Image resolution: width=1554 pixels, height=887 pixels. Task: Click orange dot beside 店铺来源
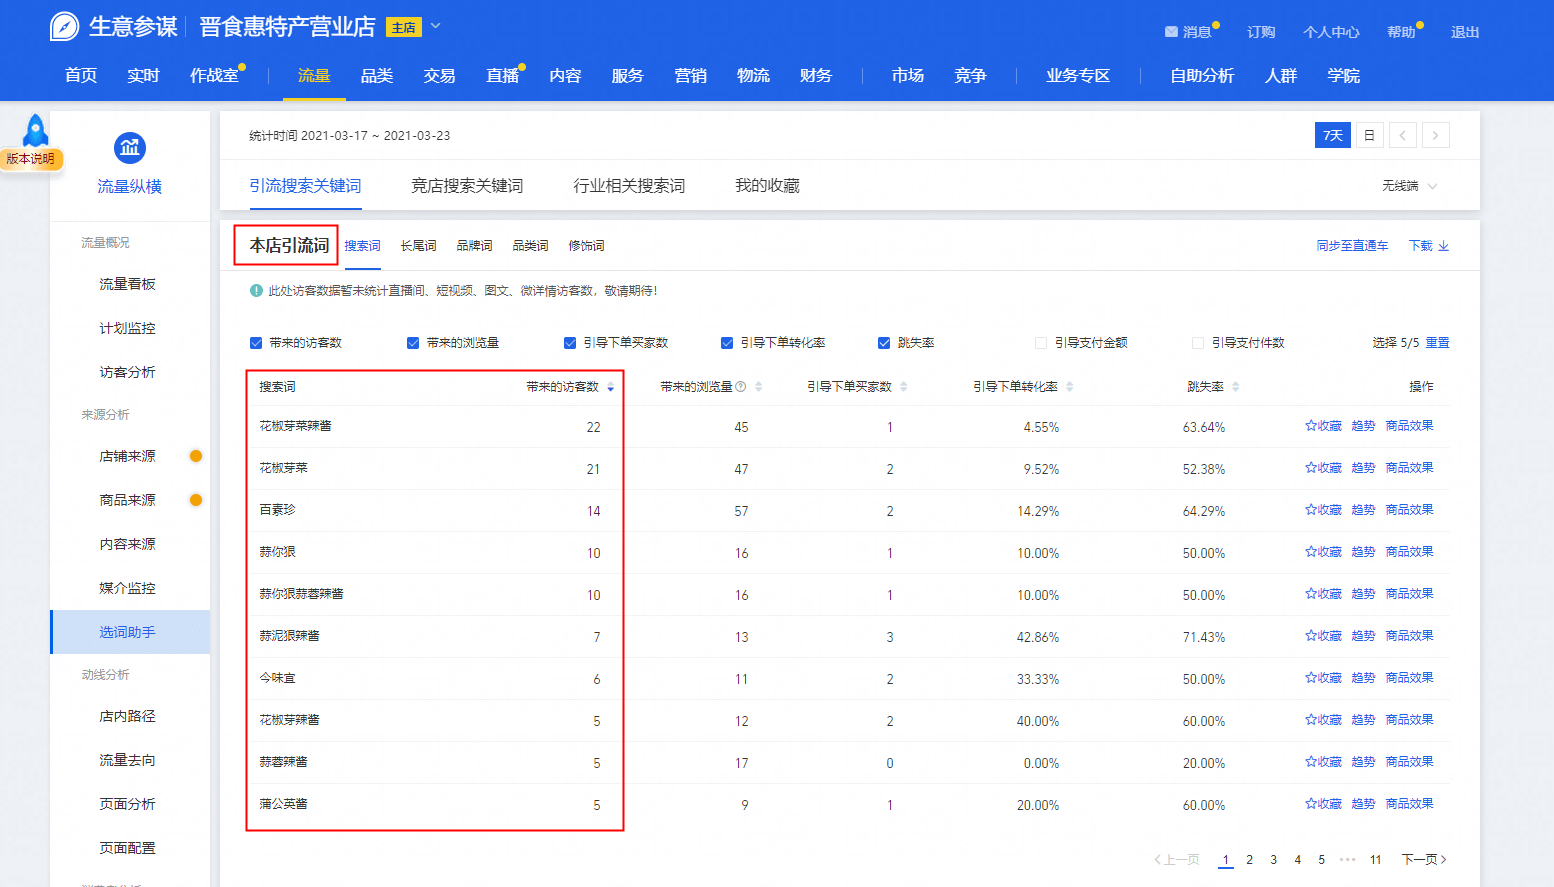tap(196, 456)
